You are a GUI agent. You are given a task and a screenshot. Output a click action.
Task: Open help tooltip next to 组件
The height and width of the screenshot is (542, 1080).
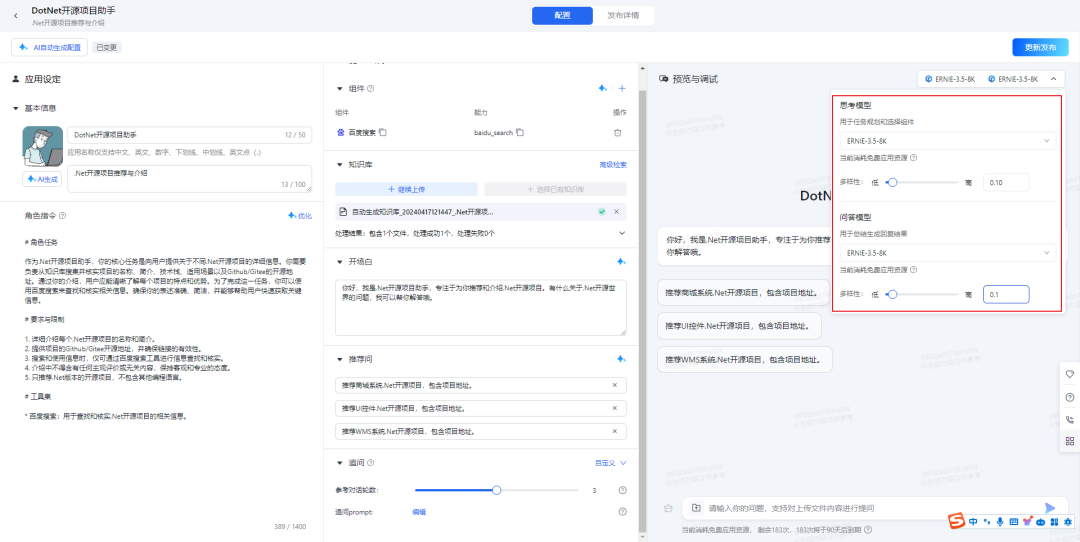[x=371, y=89]
